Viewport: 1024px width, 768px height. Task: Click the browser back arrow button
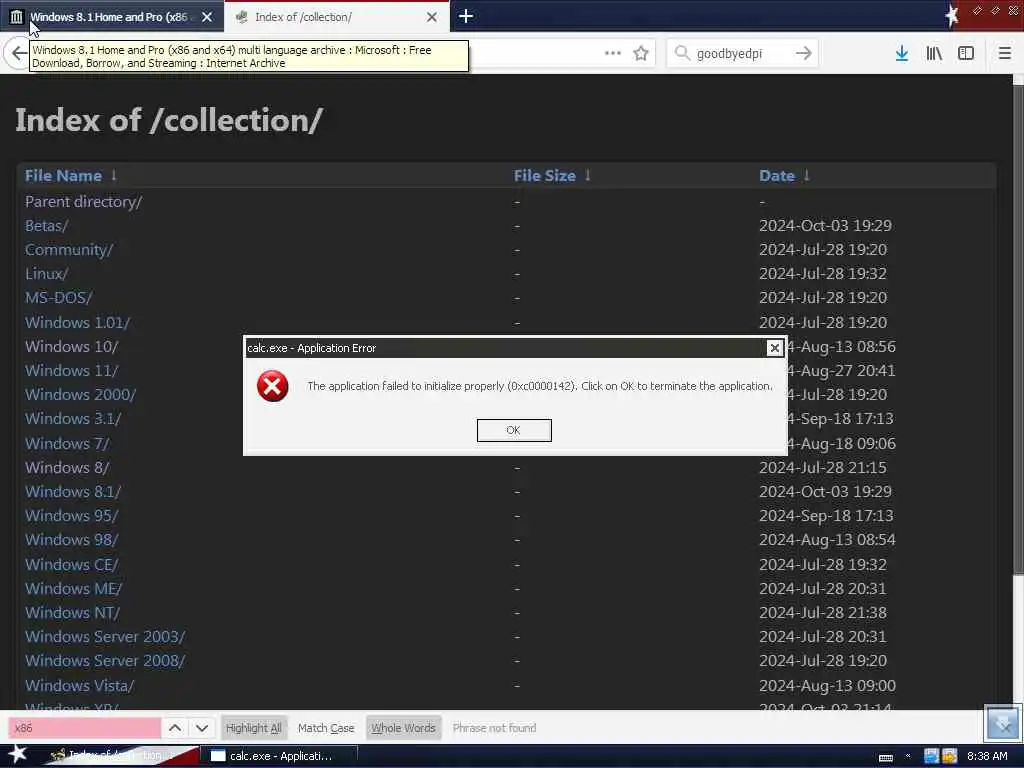pos(18,53)
